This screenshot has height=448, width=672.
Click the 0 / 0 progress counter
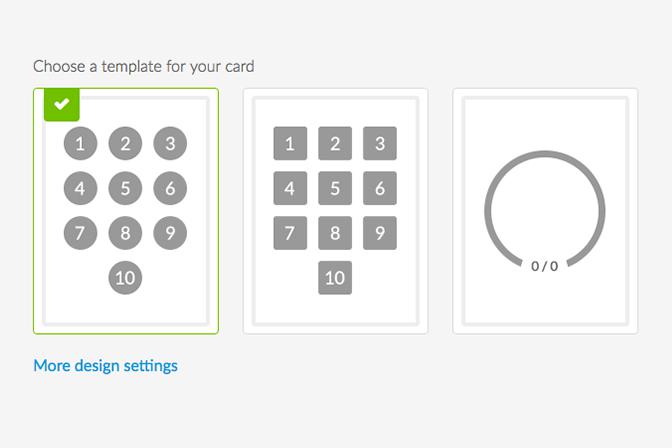click(x=545, y=266)
